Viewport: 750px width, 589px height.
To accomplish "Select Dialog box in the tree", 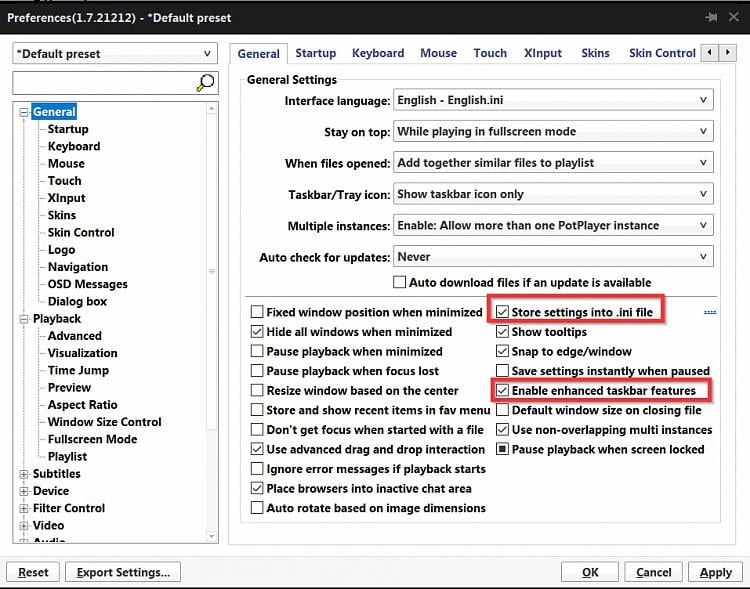I will coord(77,301).
